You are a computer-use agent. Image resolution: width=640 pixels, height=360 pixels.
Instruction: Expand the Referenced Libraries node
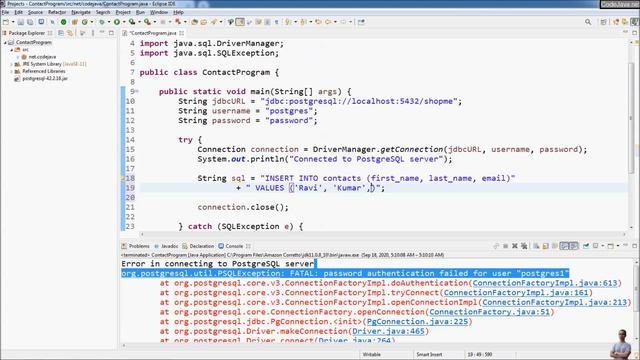(x=12, y=71)
